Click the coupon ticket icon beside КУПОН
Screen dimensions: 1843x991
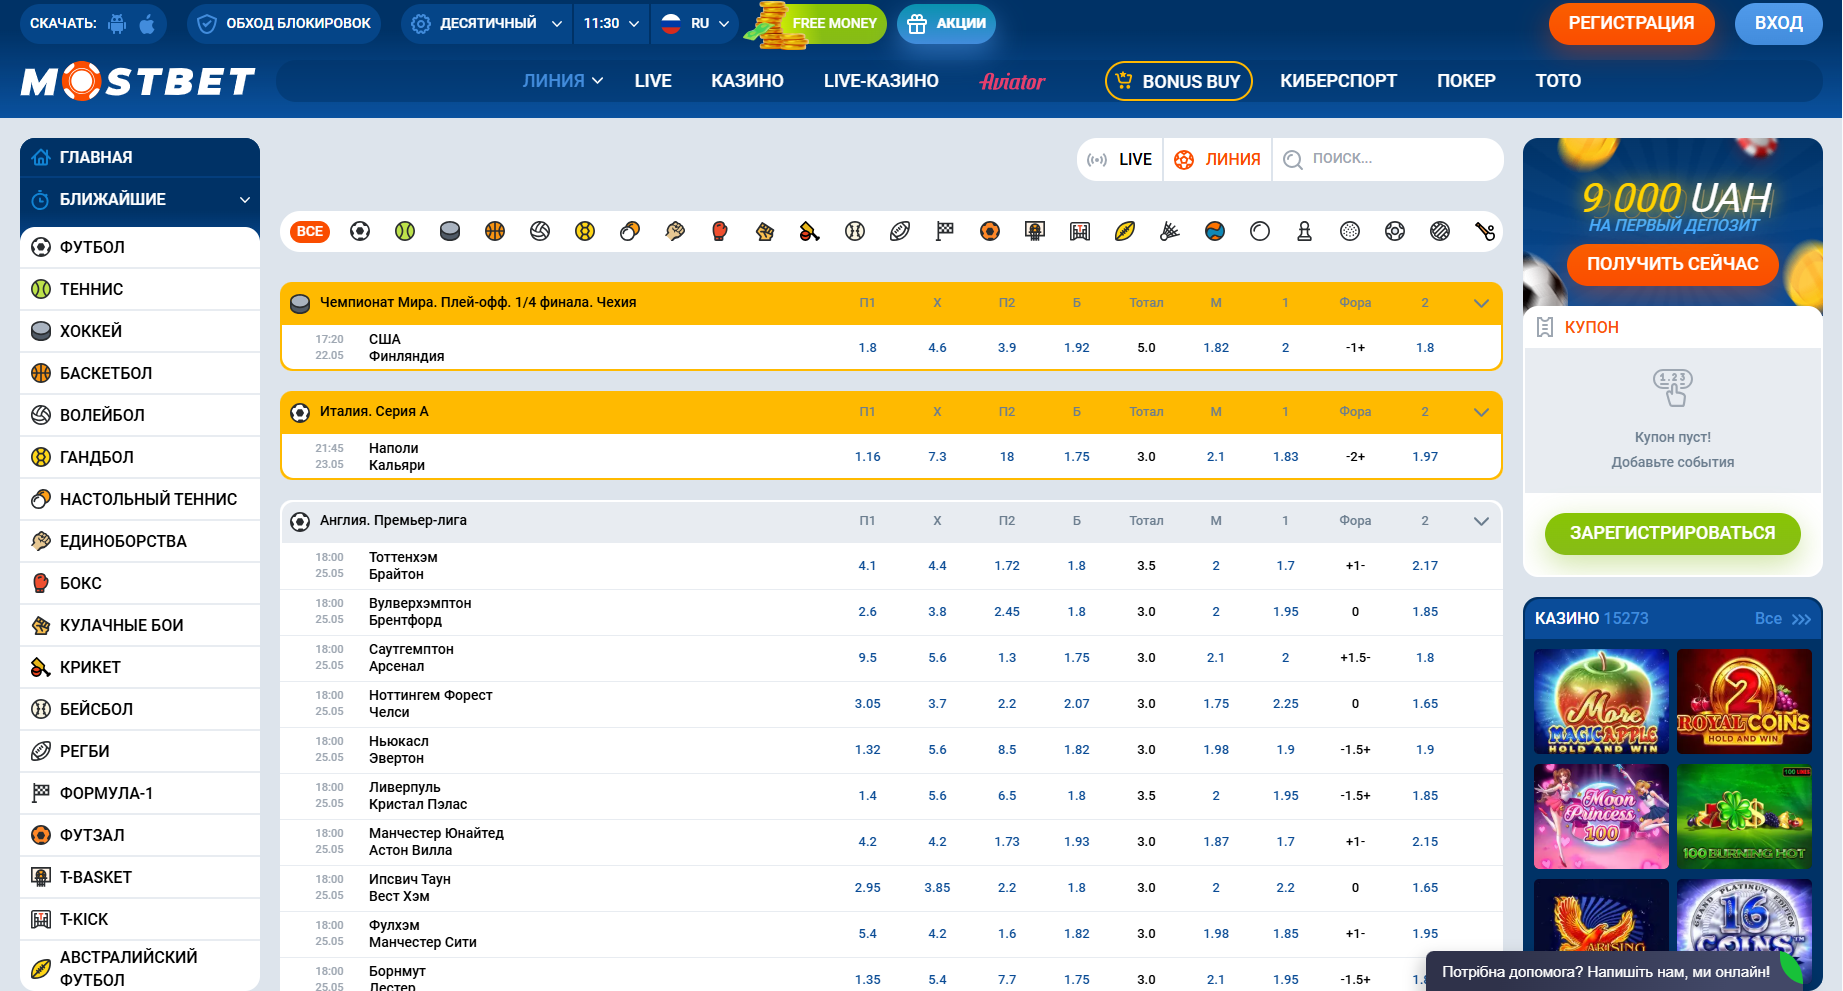1545,327
